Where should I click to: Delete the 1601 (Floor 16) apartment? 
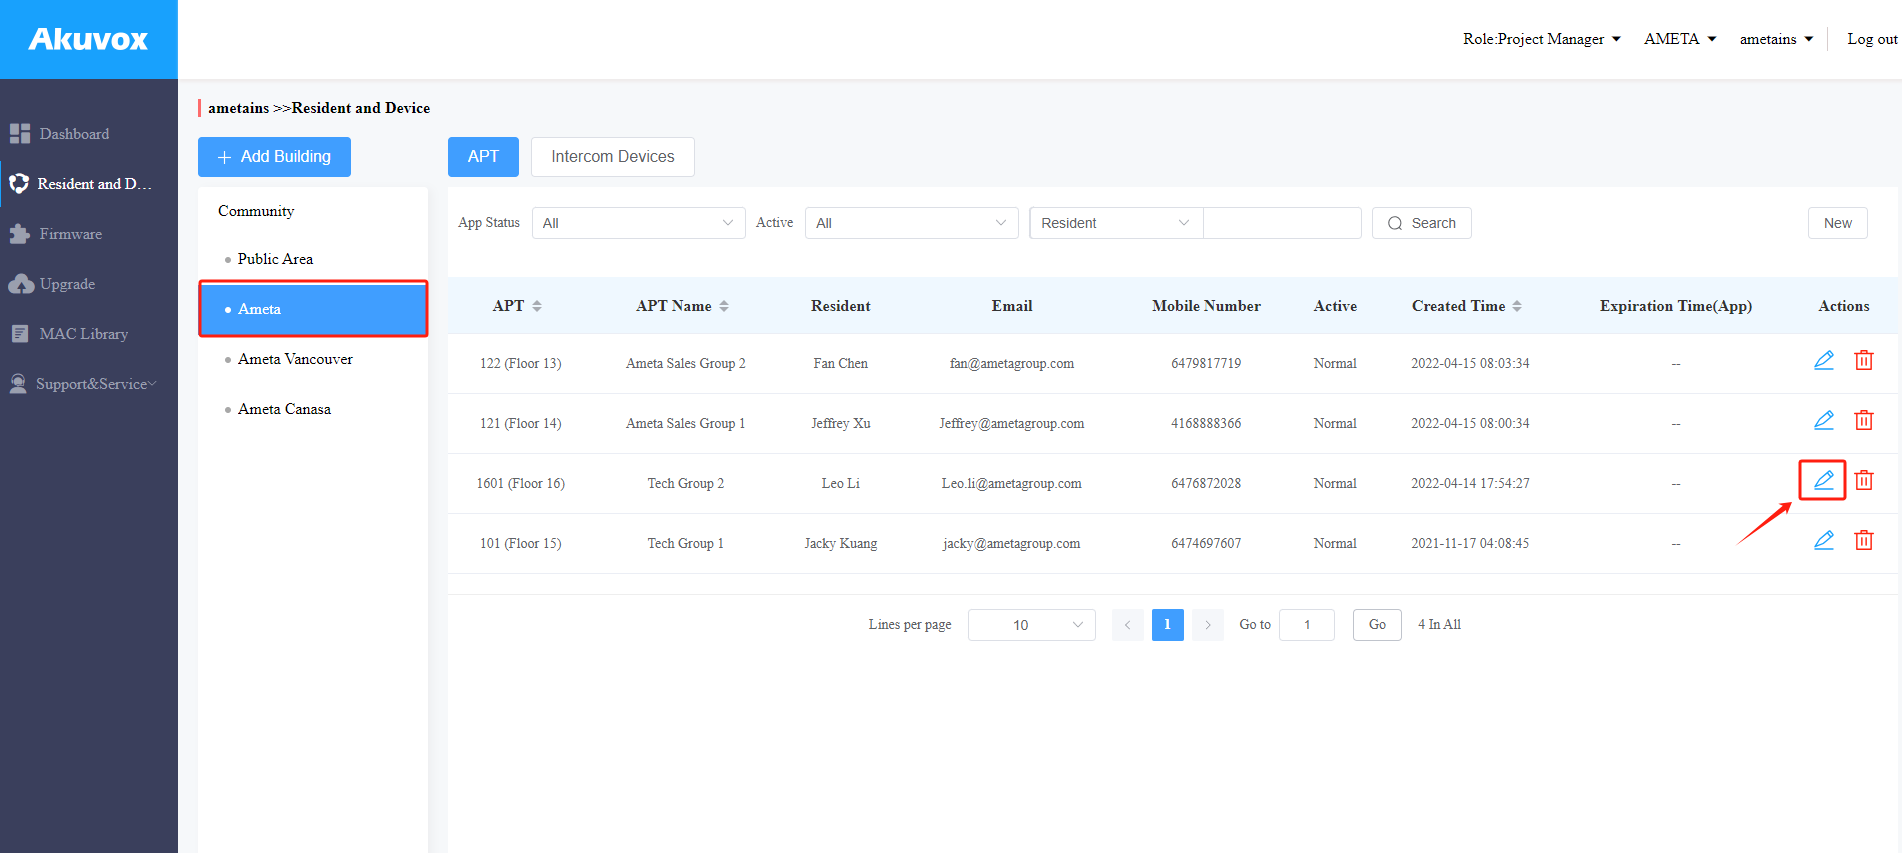1864,480
